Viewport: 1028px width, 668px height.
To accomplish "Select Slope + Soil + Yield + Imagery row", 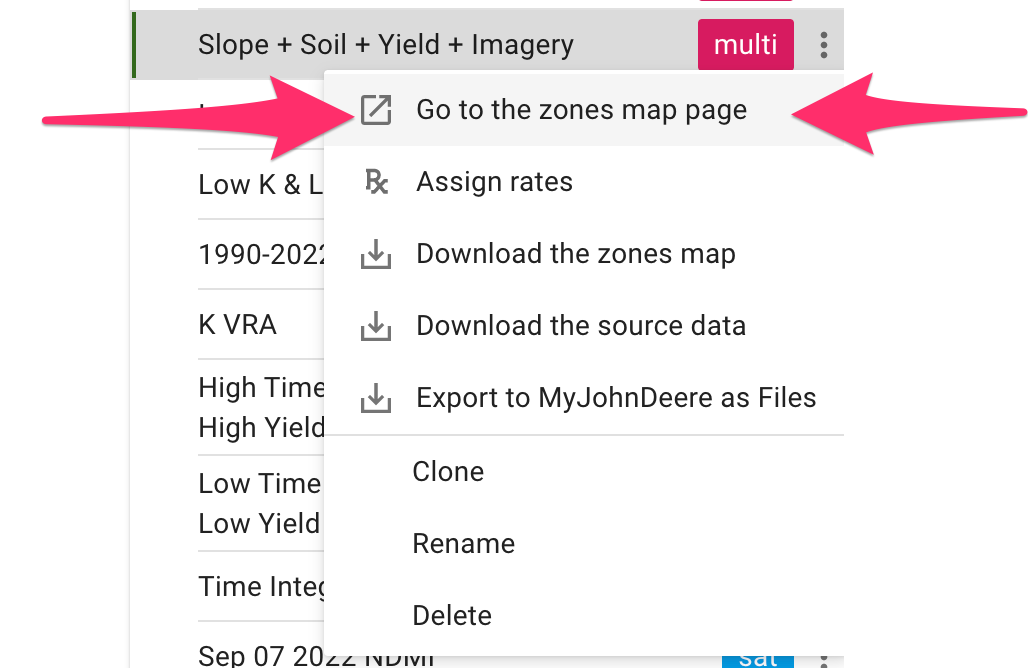I will pos(385,45).
